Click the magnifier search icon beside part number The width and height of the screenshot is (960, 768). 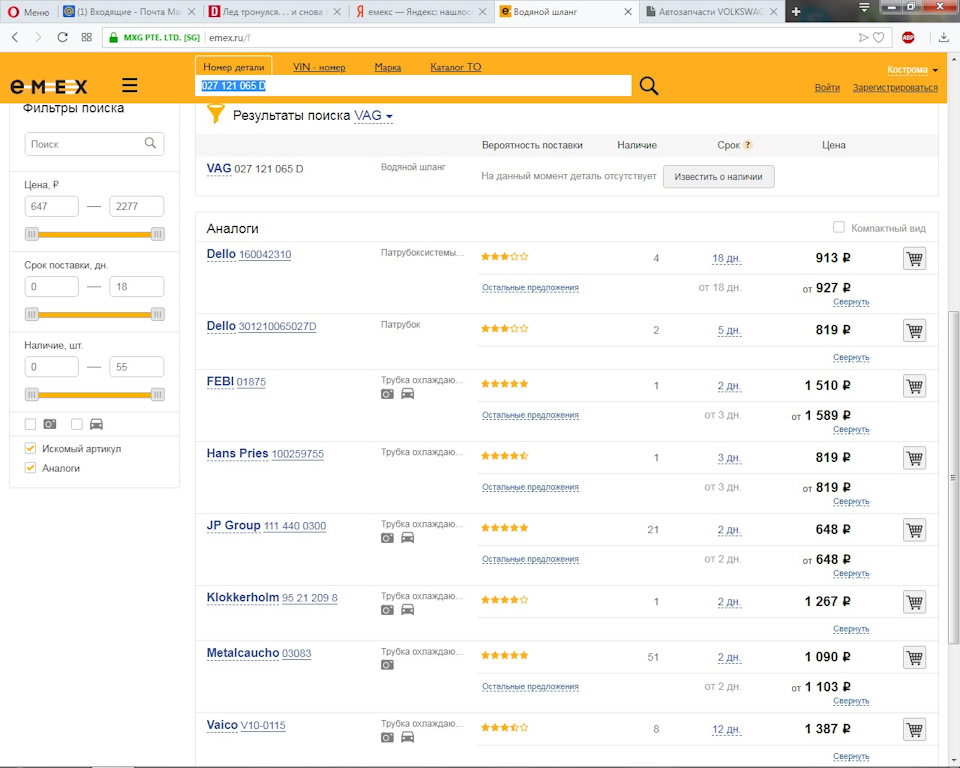(x=648, y=86)
